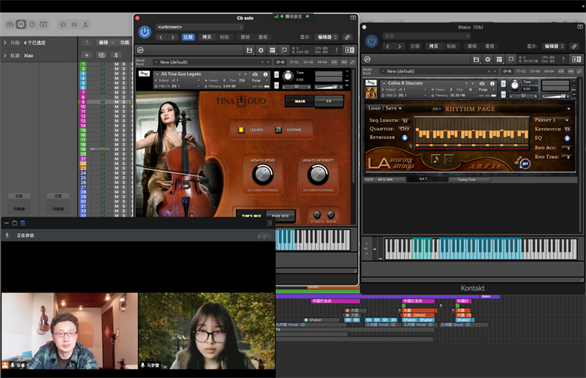Toggle power button in Cb solo window
The image size is (586, 378).
[x=145, y=32]
